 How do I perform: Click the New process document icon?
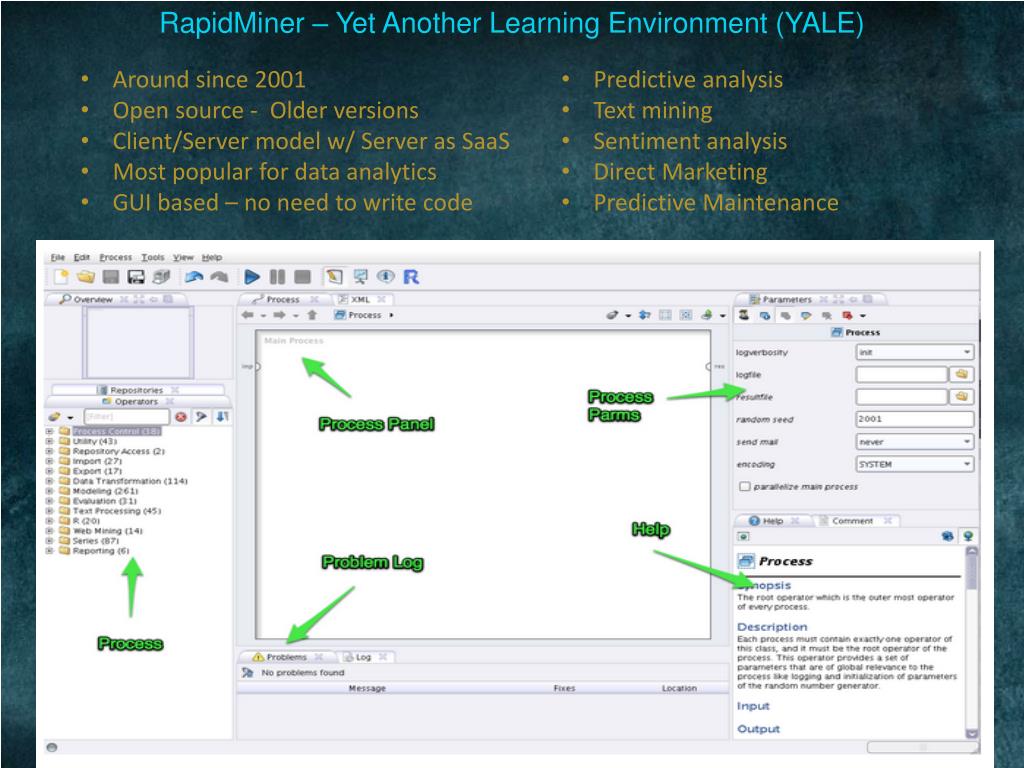click(x=61, y=277)
